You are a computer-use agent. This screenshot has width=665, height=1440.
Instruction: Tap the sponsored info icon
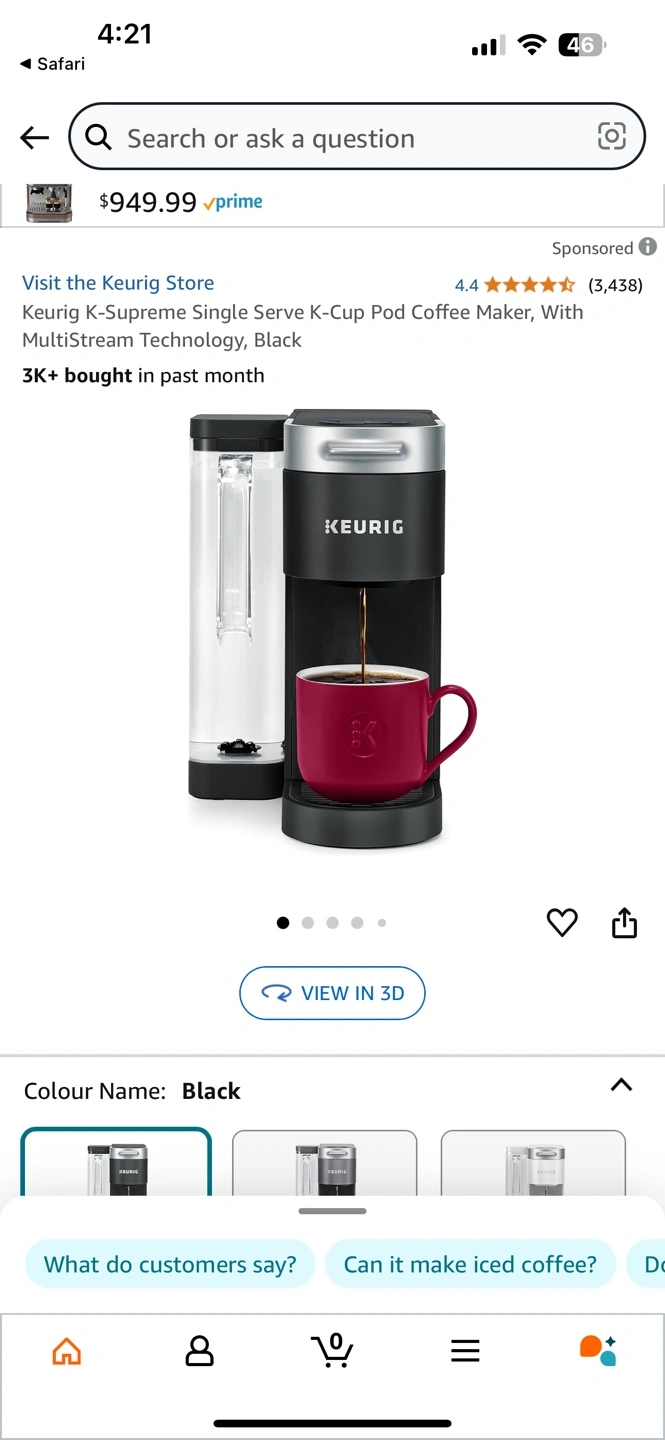[x=648, y=246]
